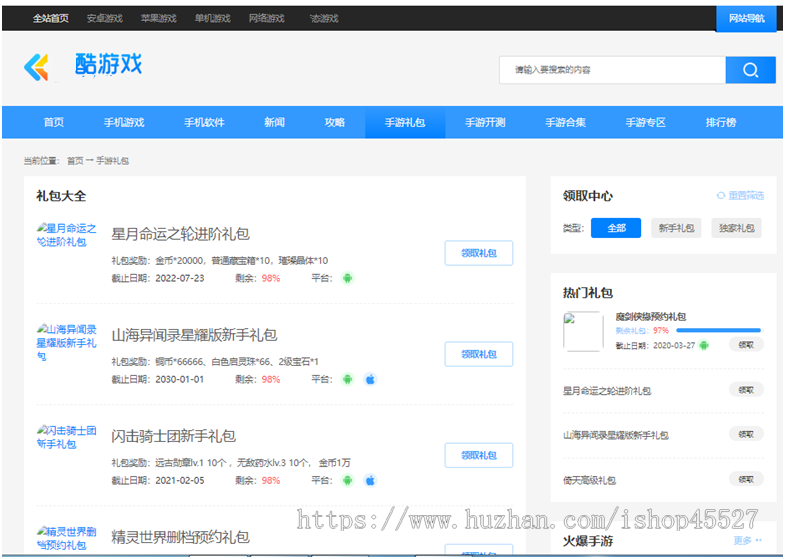This screenshot has height=559, width=785.
Task: Open 魔剑侠缘预约礼包 thumbnail in 热门礼包
Action: [583, 331]
